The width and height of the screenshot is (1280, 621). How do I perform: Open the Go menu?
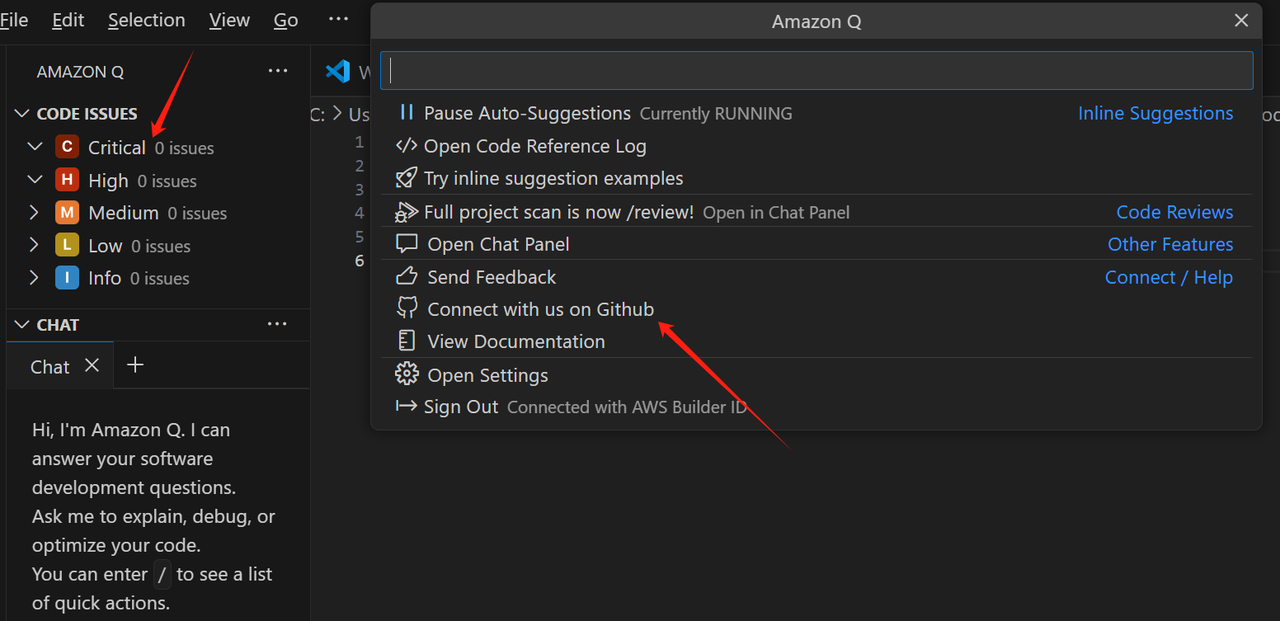(286, 20)
